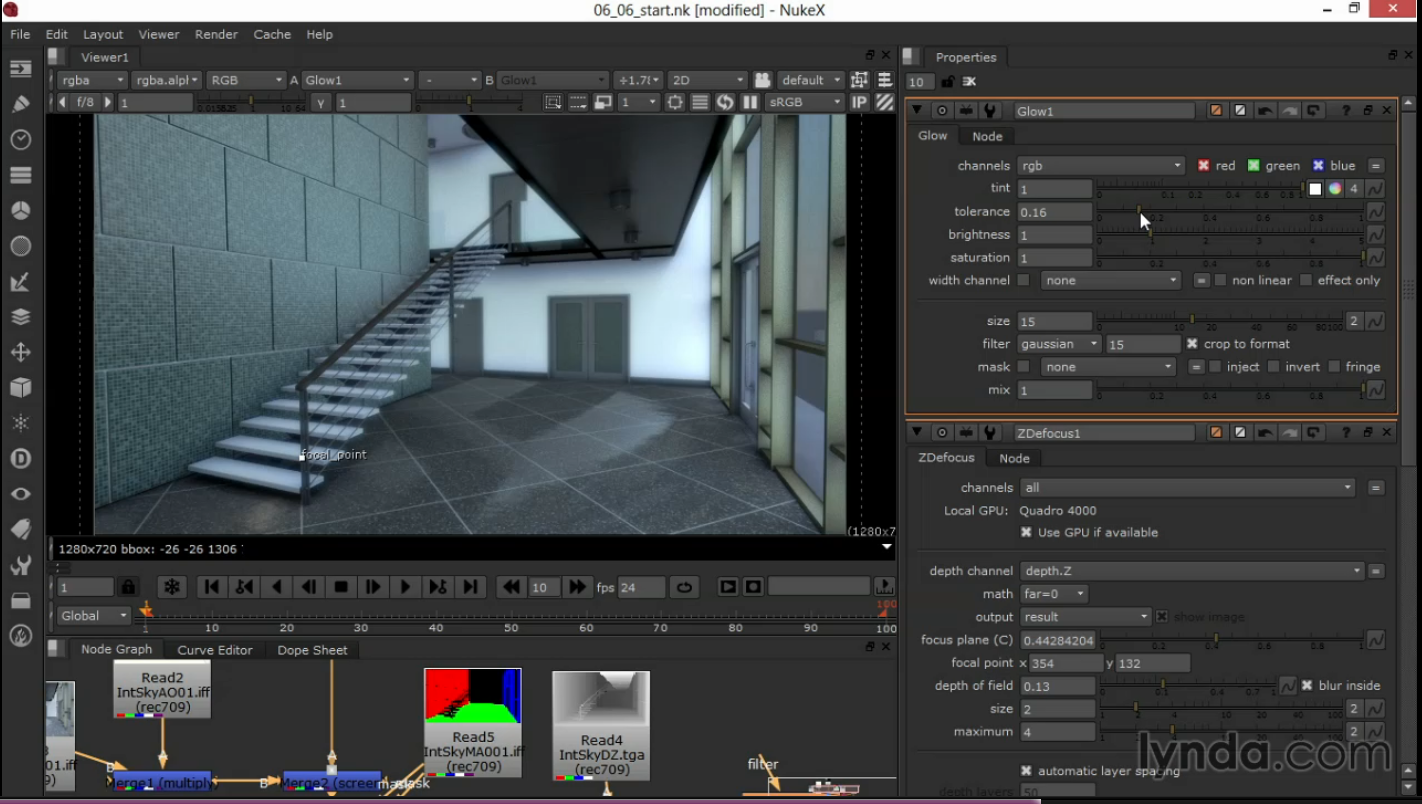The width and height of the screenshot is (1422, 804).
Task: Open the Draw nodes toolbar menu
Action: tap(20, 104)
